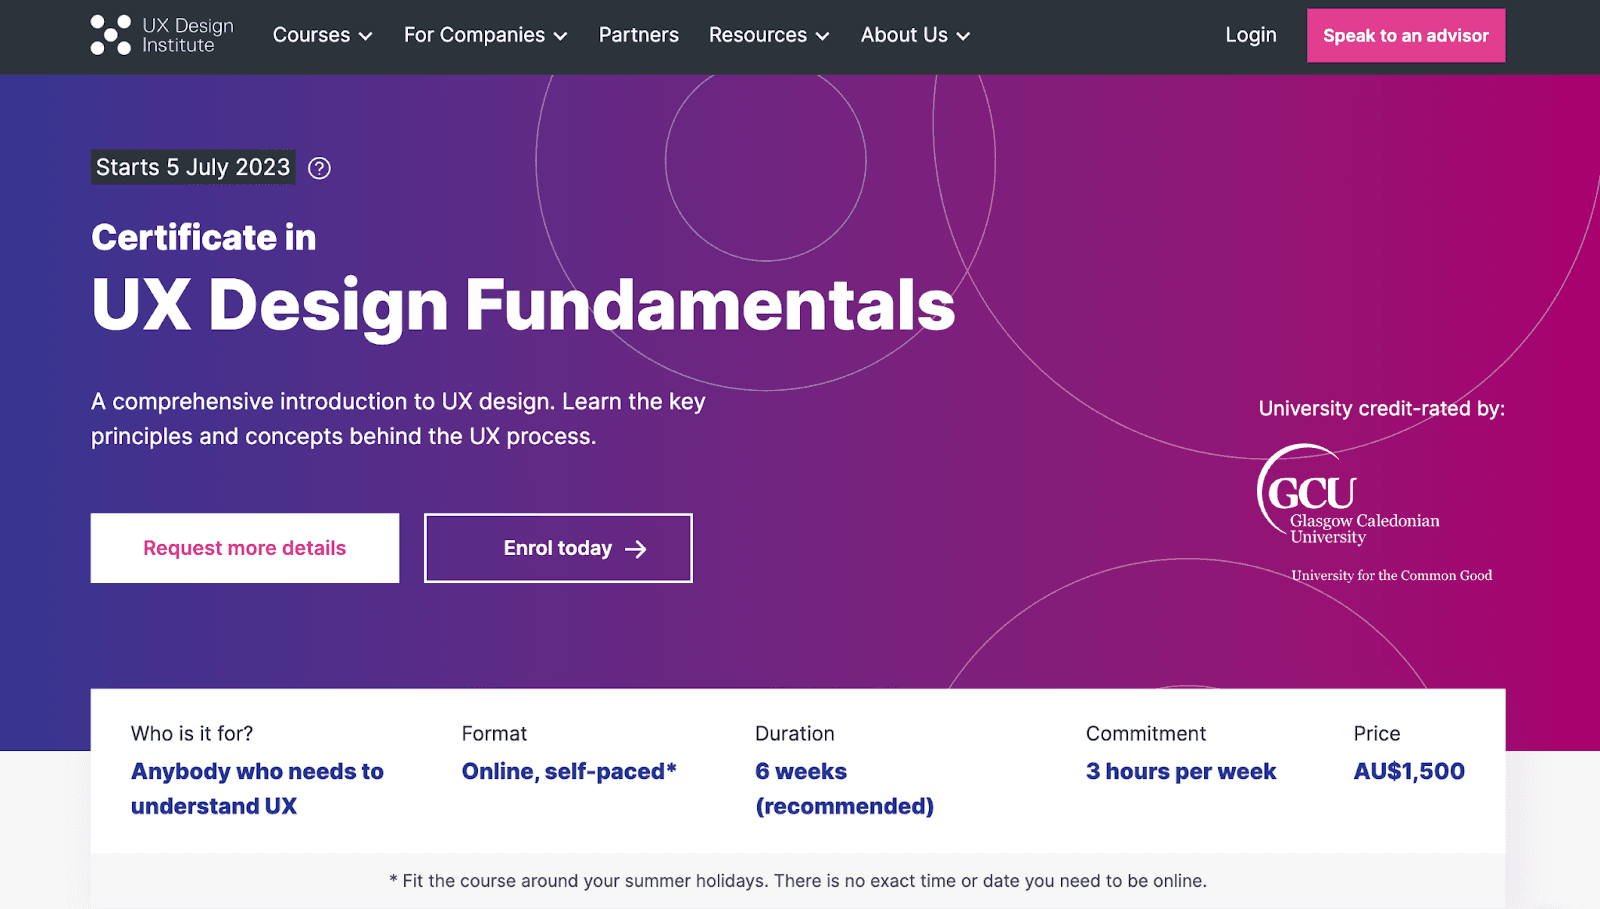Click the AU$1,500 price text

(x=1408, y=771)
